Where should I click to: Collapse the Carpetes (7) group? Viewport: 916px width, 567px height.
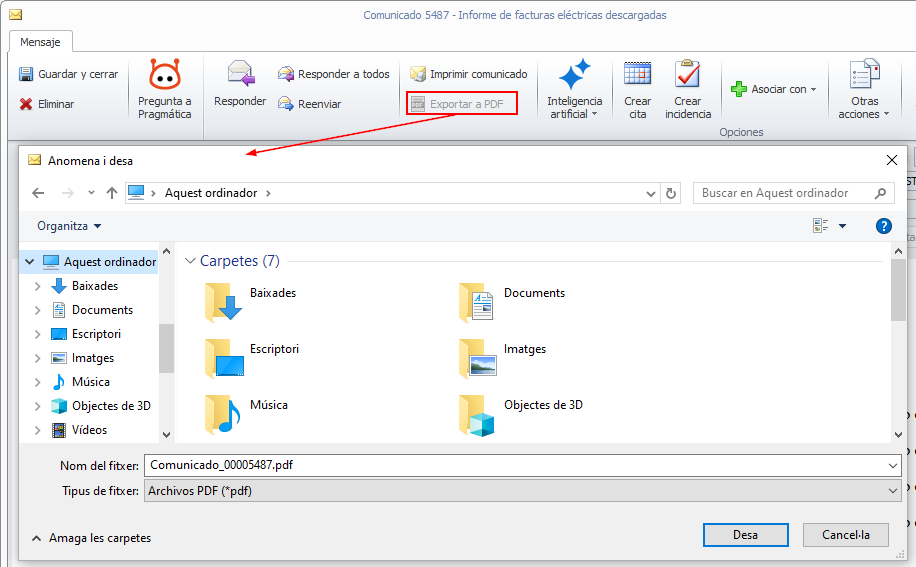(x=190, y=261)
